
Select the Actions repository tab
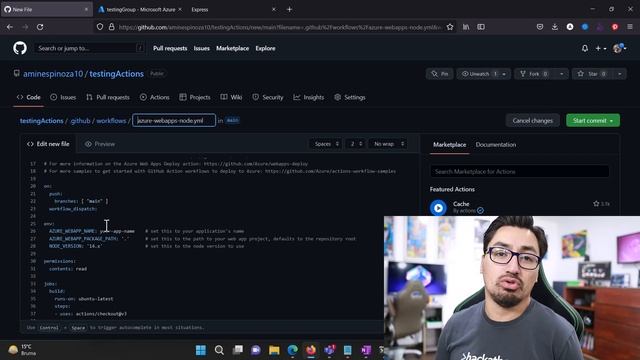(x=155, y=97)
